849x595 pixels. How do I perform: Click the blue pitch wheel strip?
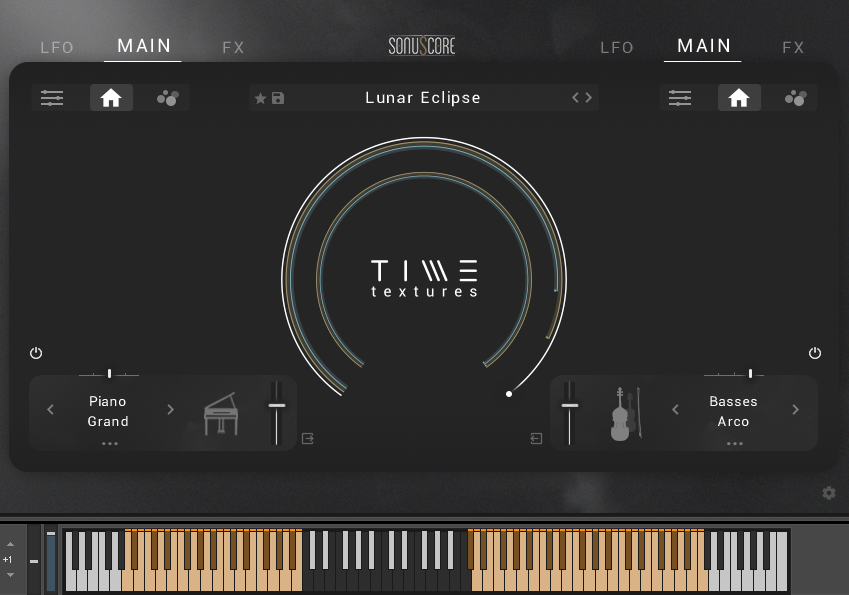(51, 561)
